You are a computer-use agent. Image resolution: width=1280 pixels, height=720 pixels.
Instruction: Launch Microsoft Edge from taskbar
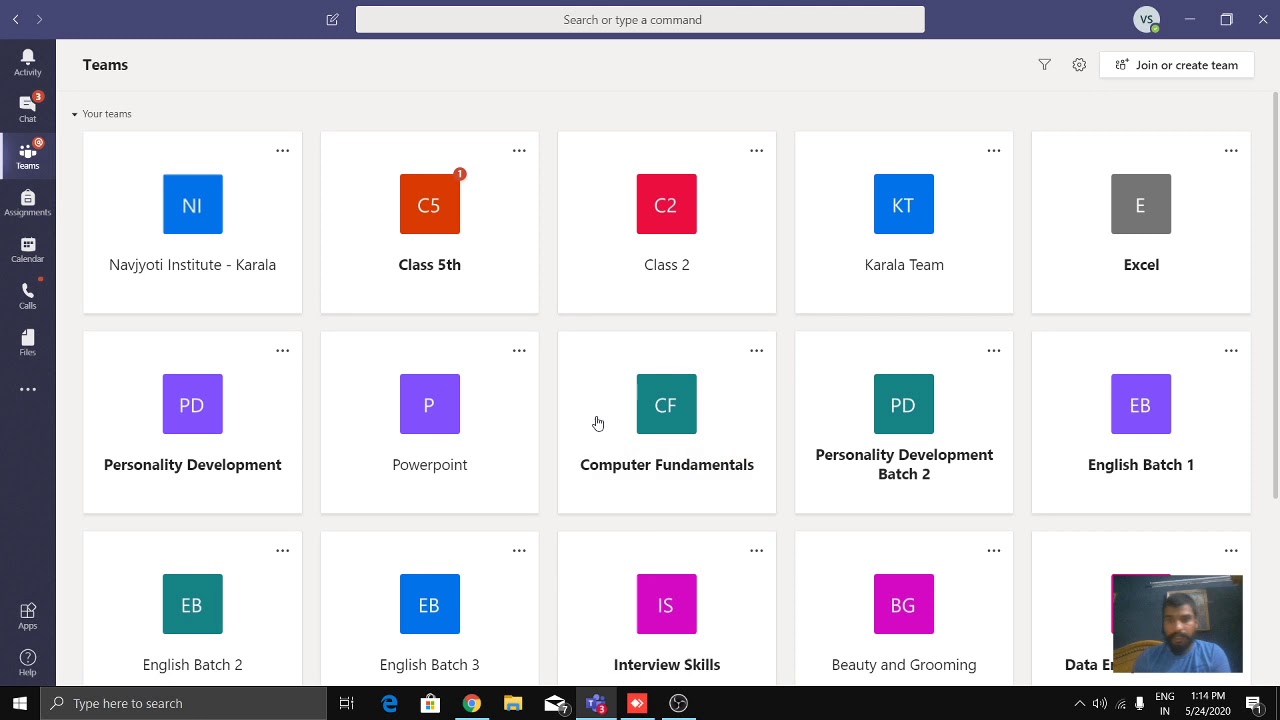coord(389,703)
